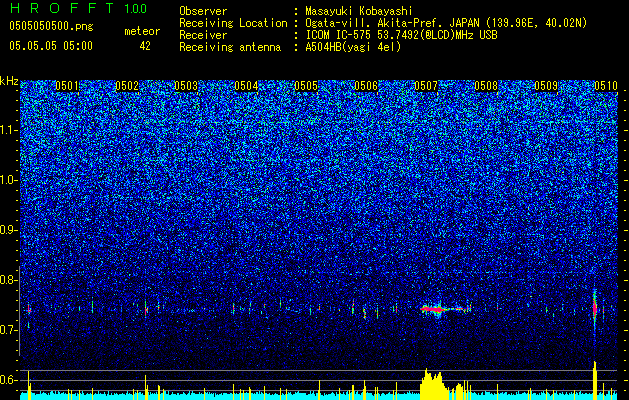Click the 0501 time marker
Screen dimensions: 629x400
click(x=67, y=85)
